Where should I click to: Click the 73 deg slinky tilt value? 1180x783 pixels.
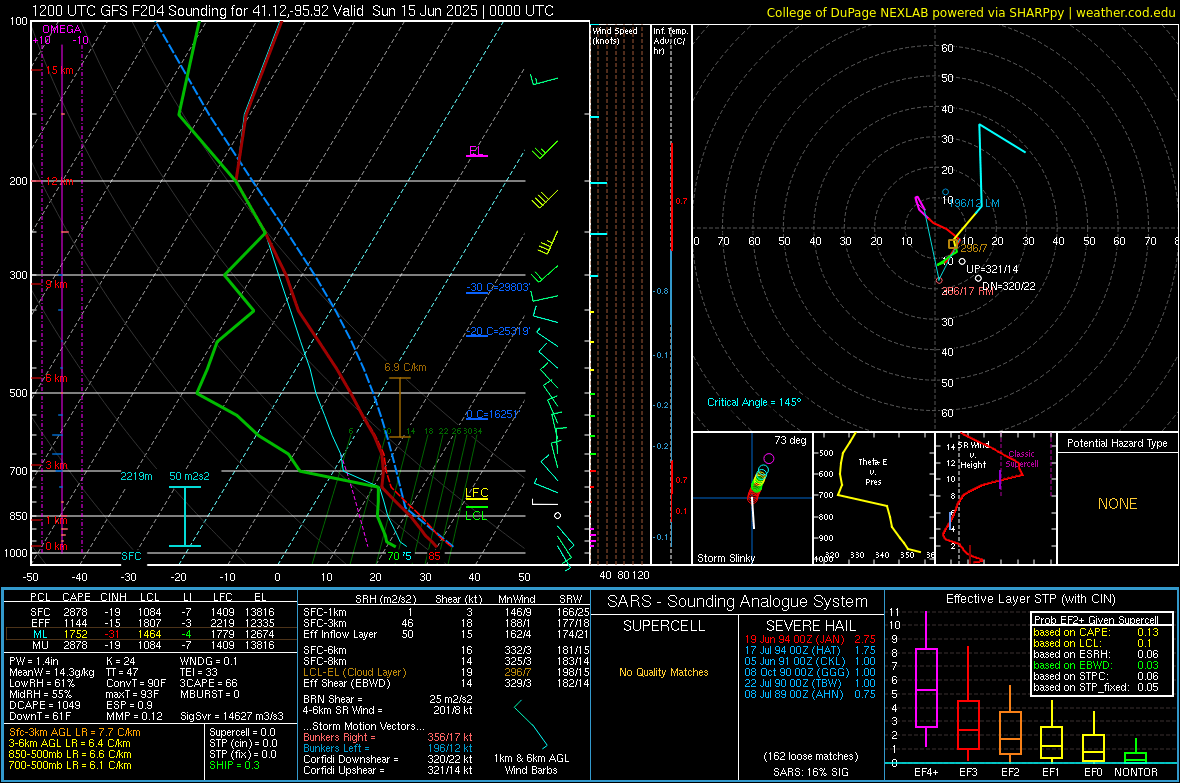(x=790, y=440)
